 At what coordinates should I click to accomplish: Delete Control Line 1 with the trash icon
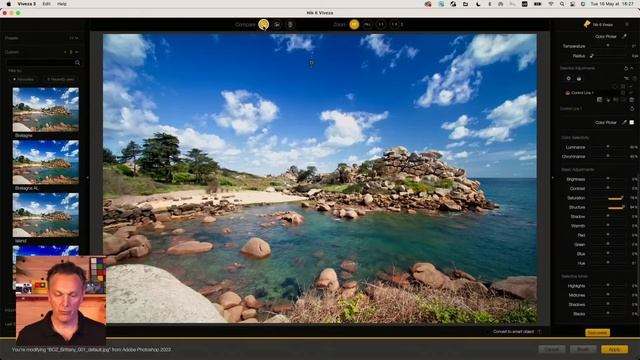click(631, 100)
